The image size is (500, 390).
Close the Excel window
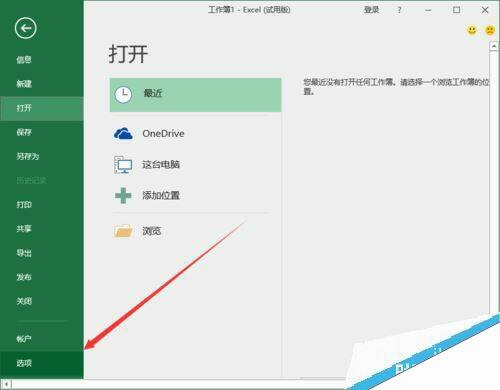485,10
